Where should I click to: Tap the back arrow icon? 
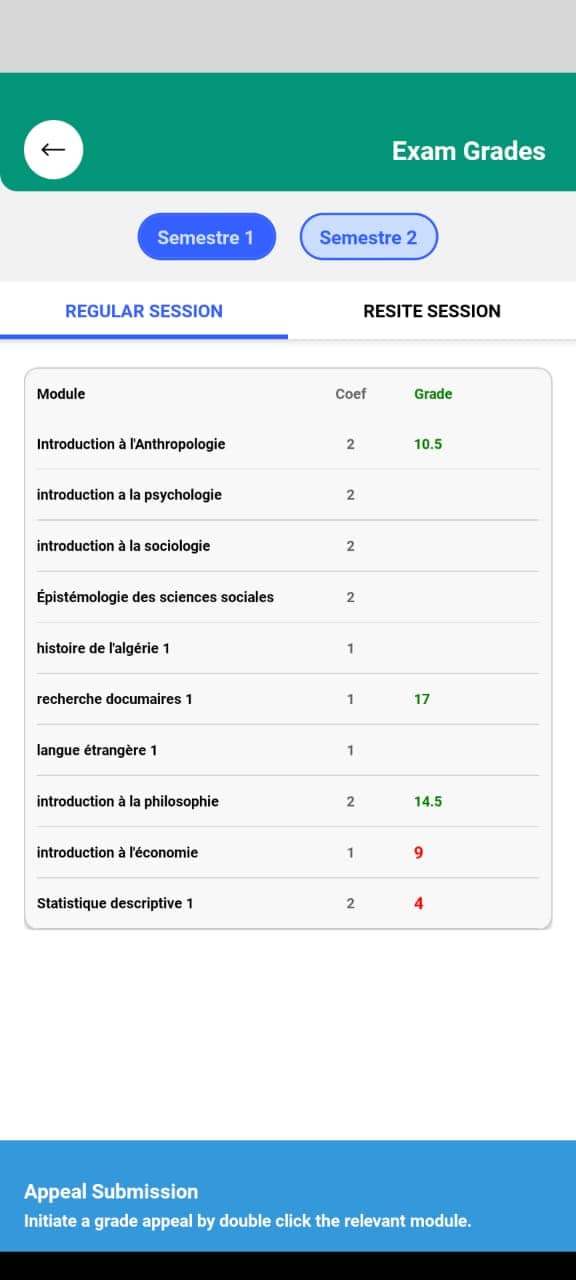tap(53, 150)
